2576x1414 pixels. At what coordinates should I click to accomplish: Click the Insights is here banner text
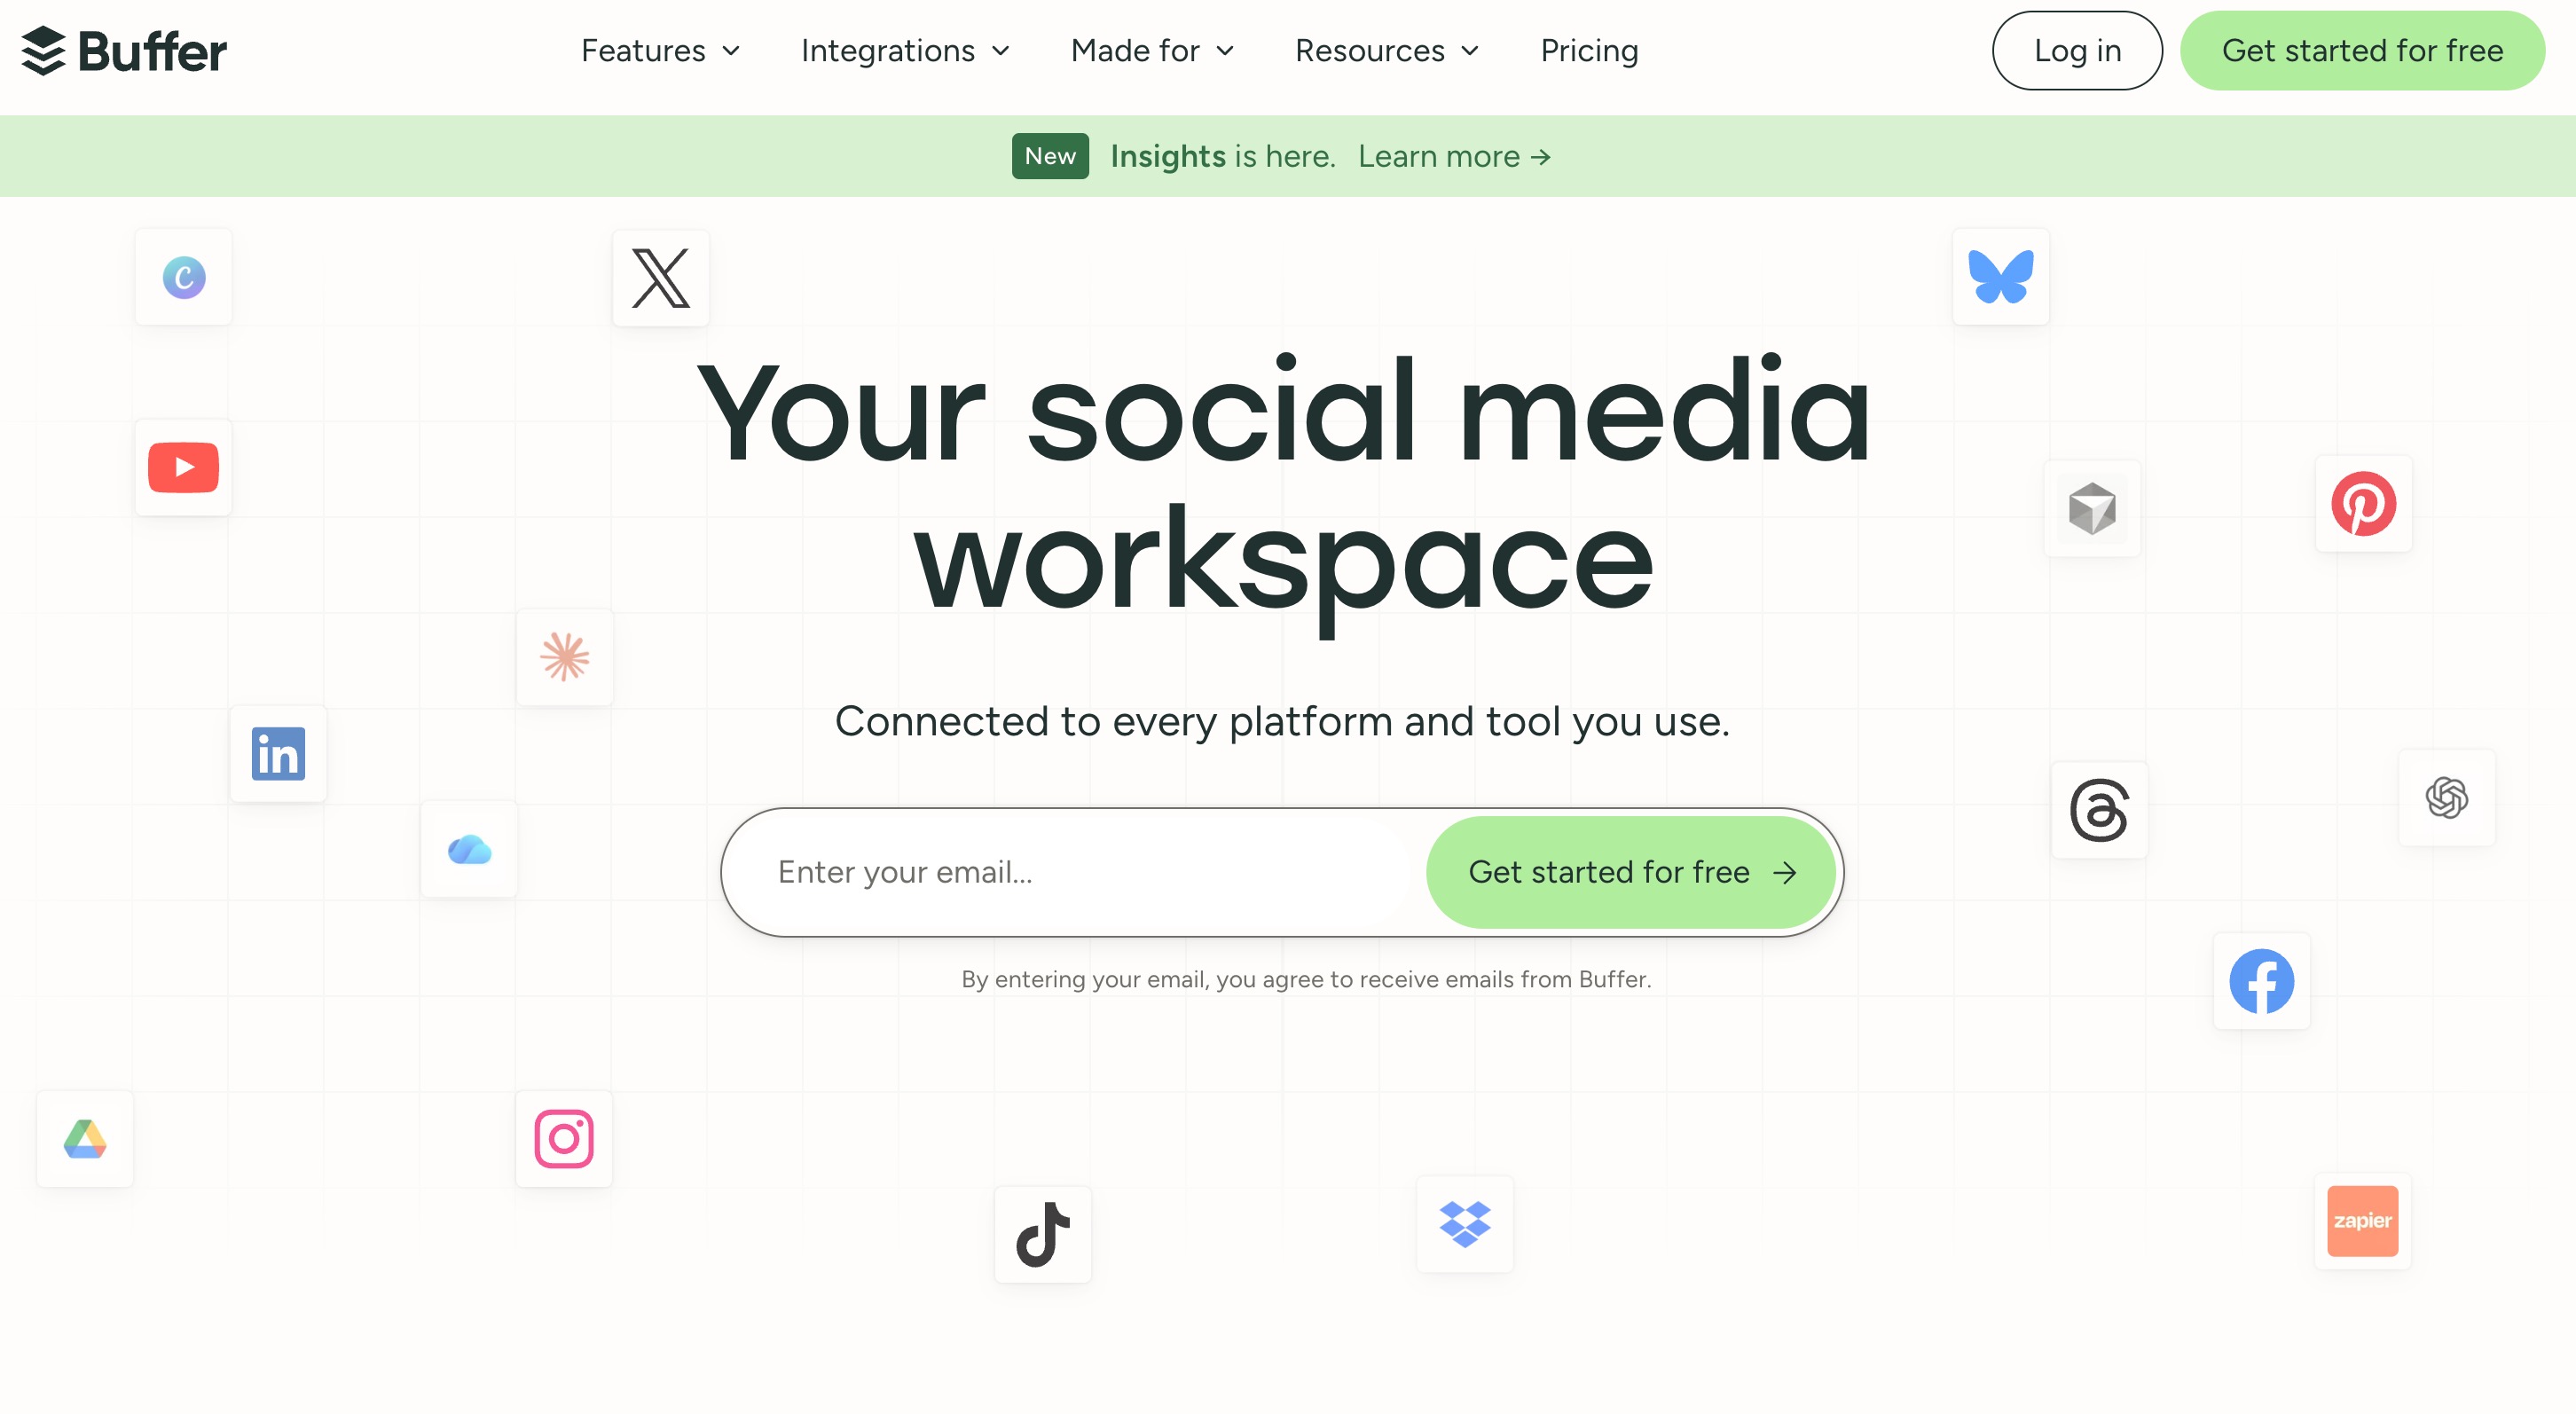point(1223,157)
